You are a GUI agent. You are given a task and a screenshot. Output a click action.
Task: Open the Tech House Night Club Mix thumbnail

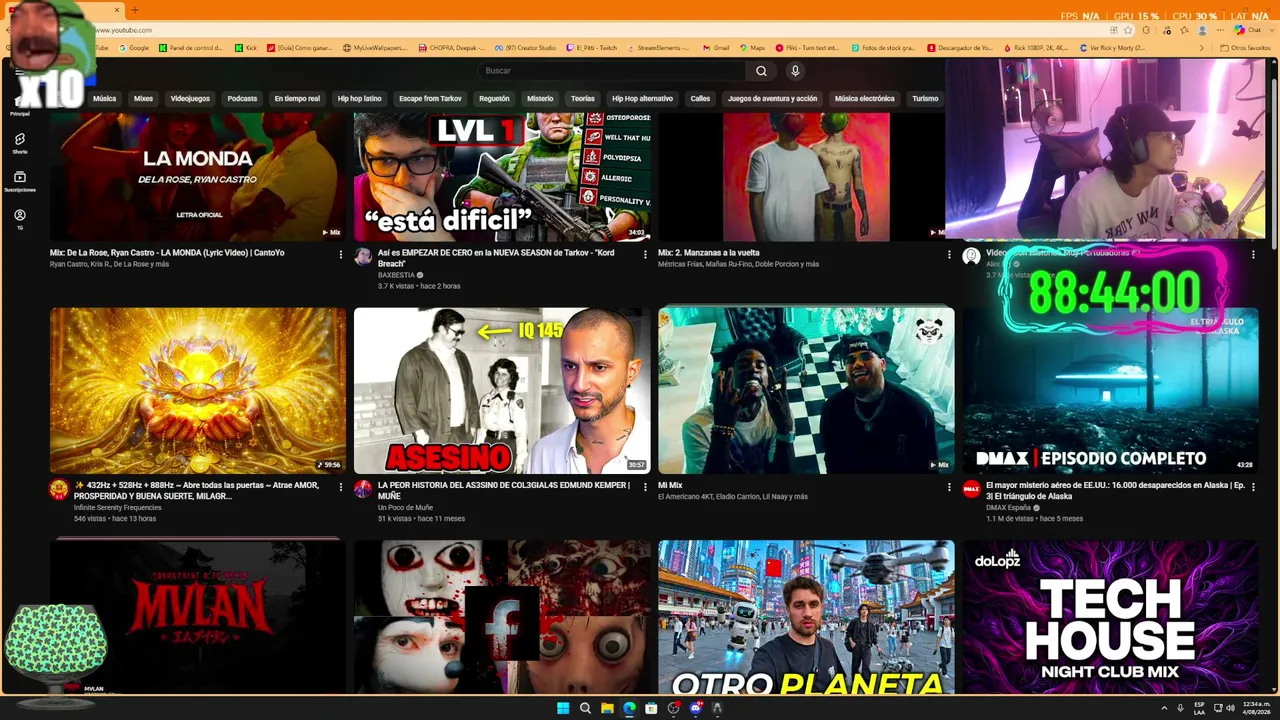pos(1110,617)
